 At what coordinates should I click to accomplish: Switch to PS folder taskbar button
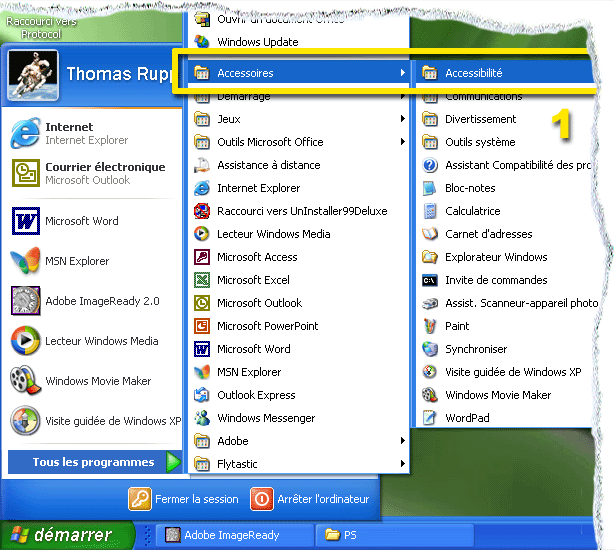pyautogui.click(x=395, y=535)
